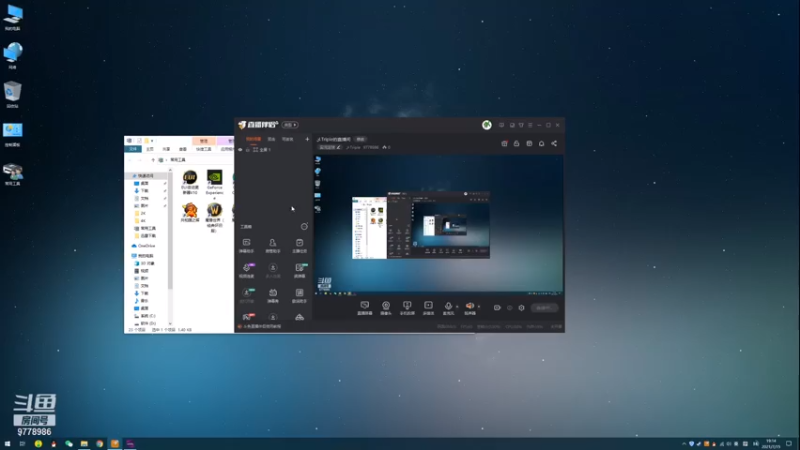Open WeChat from the taskbar
Screen dimensions: 800x450
pos(69,444)
